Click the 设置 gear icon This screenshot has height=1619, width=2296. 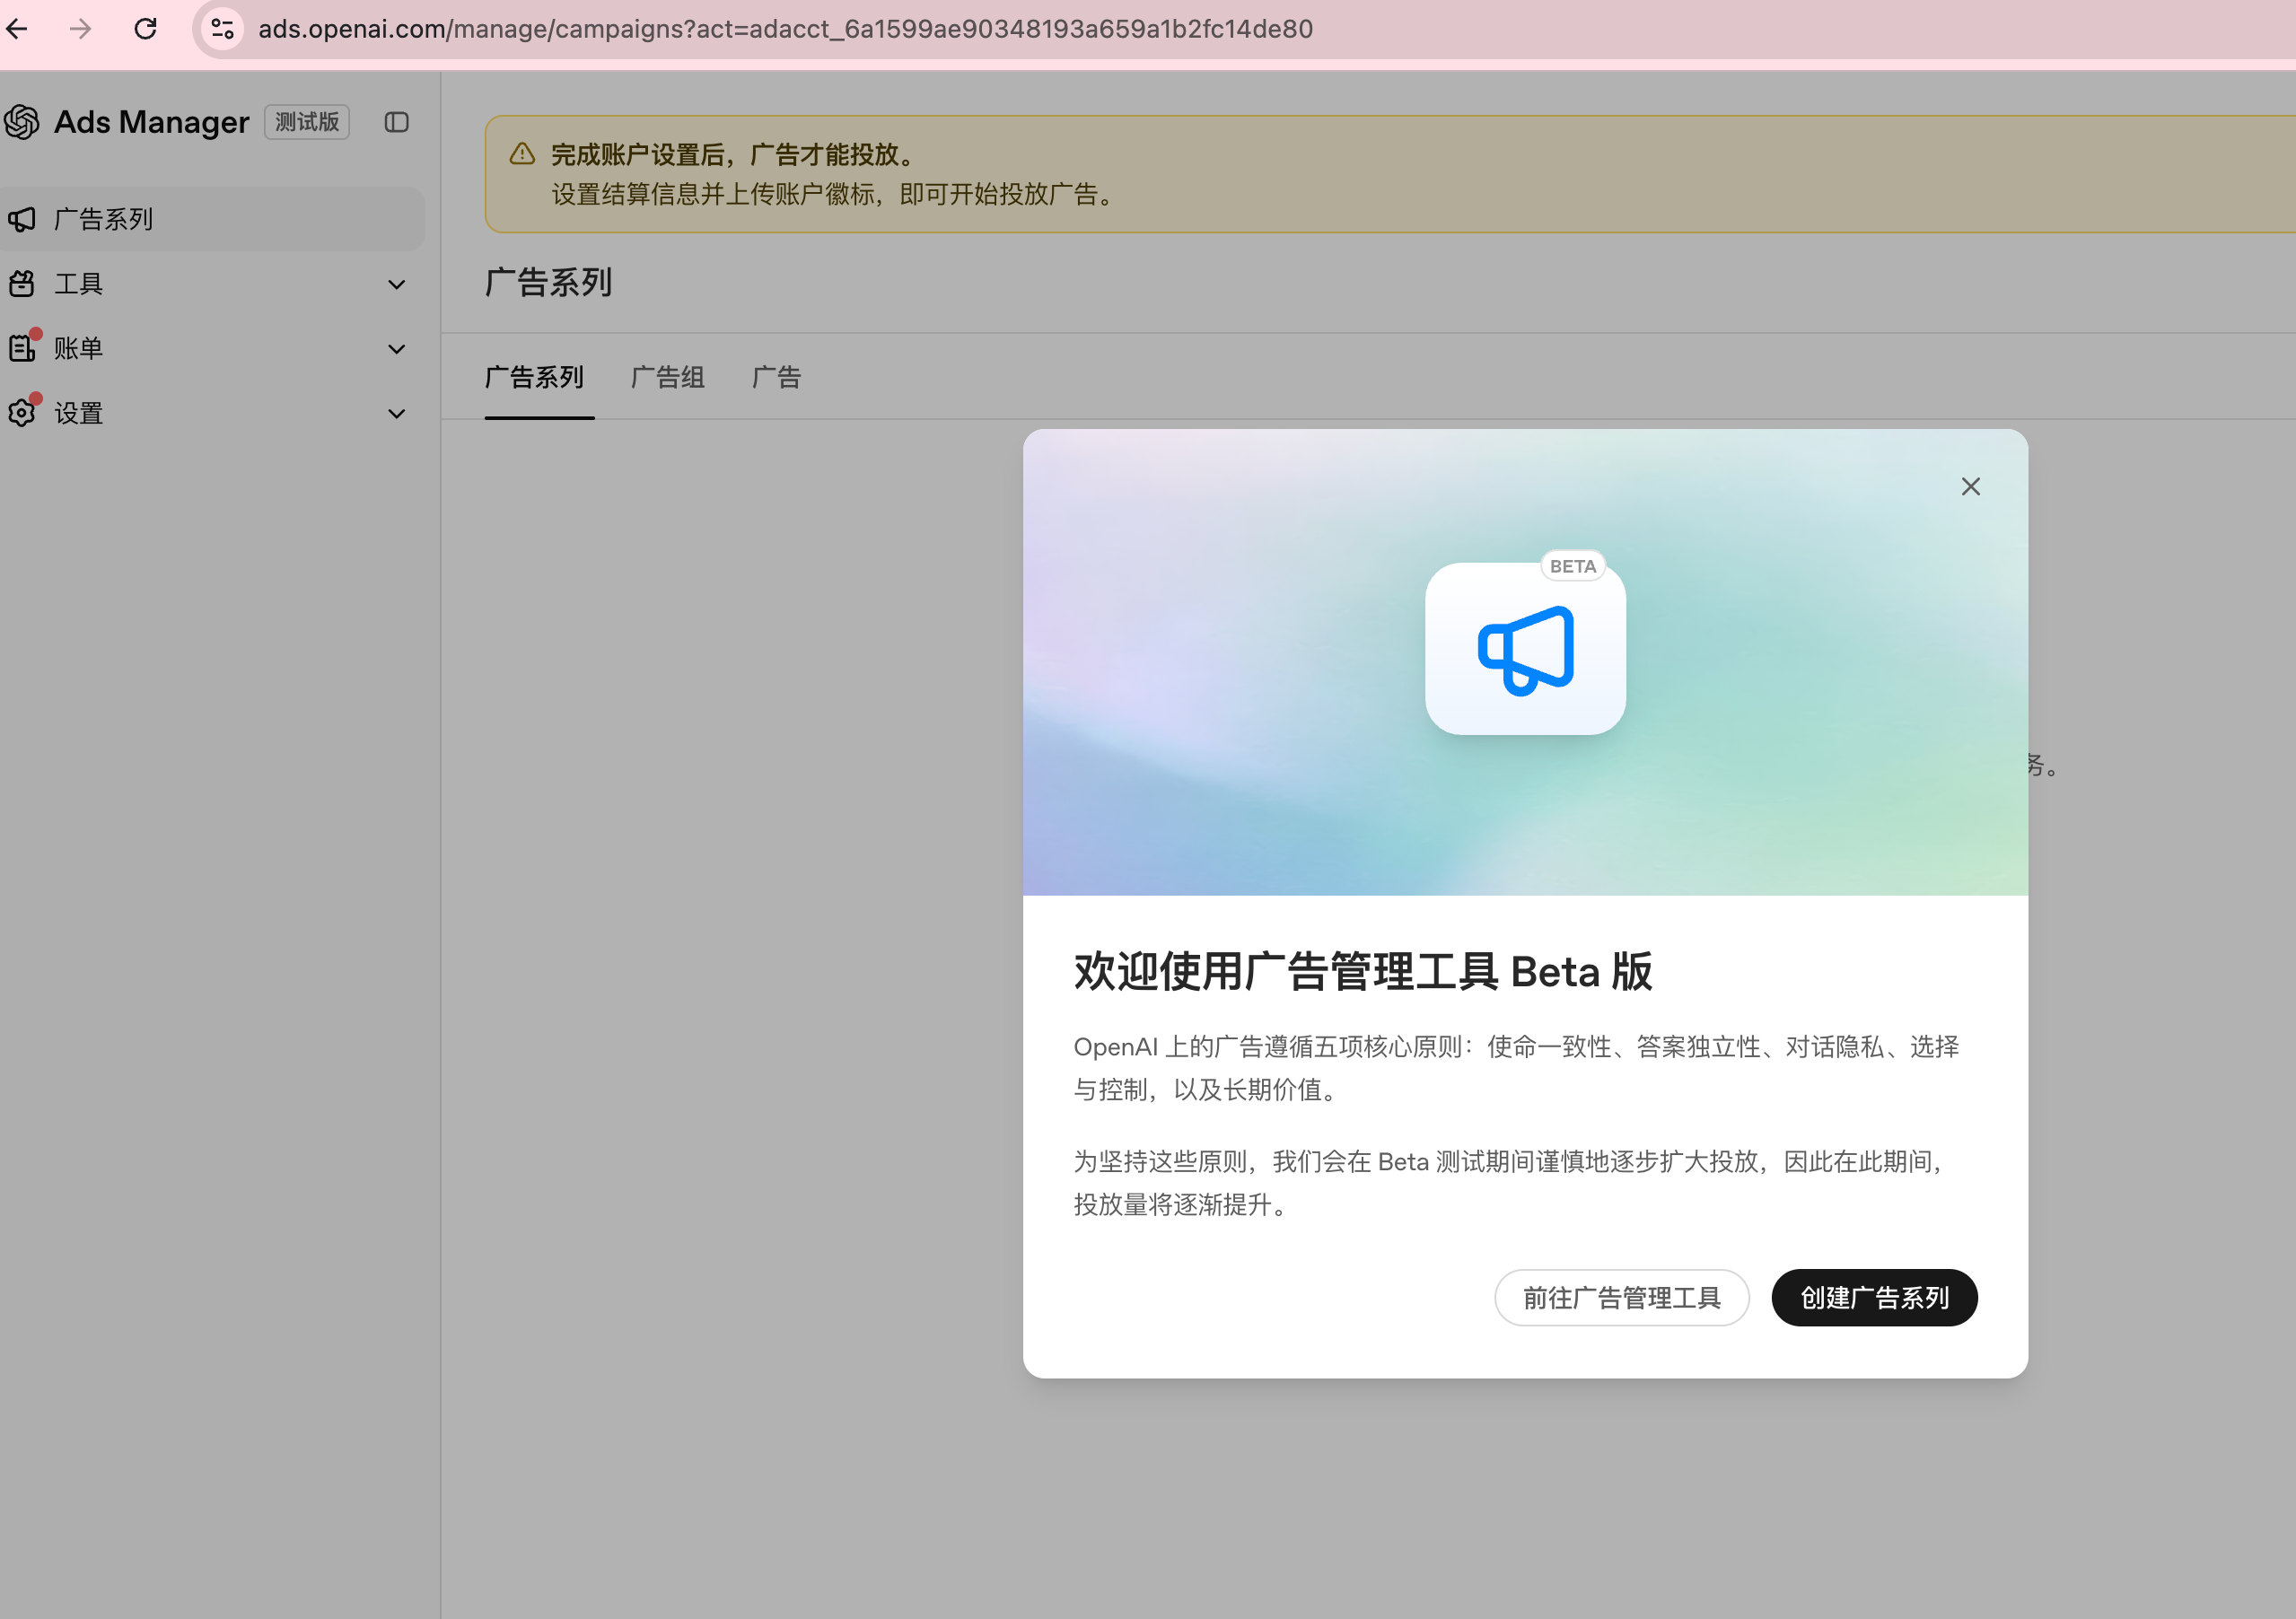click(22, 413)
